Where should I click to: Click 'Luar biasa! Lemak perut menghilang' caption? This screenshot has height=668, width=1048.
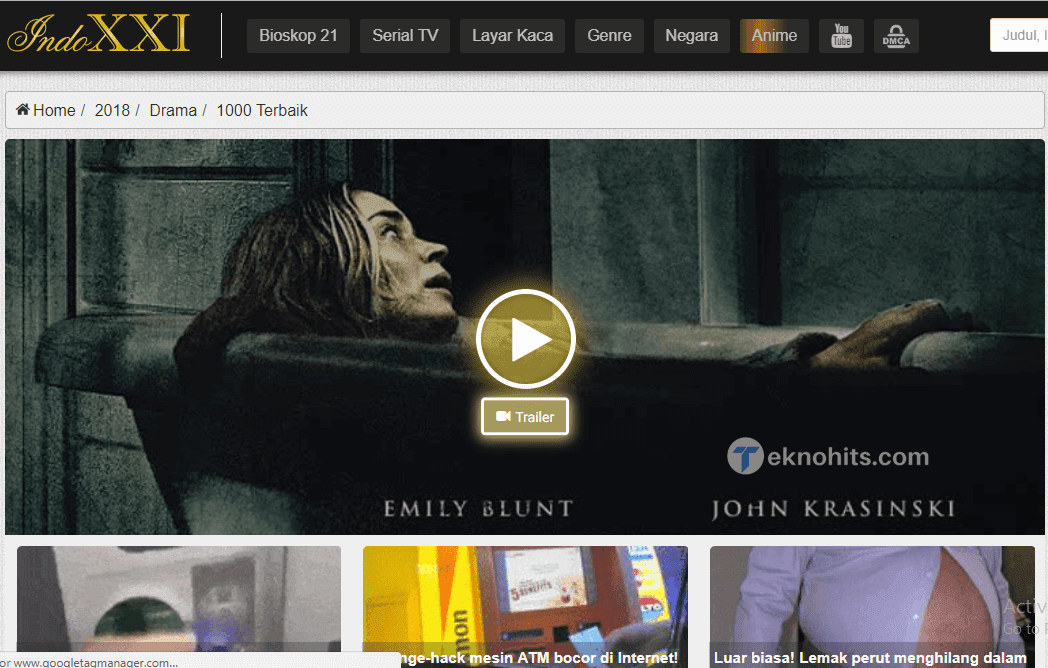click(x=870, y=658)
